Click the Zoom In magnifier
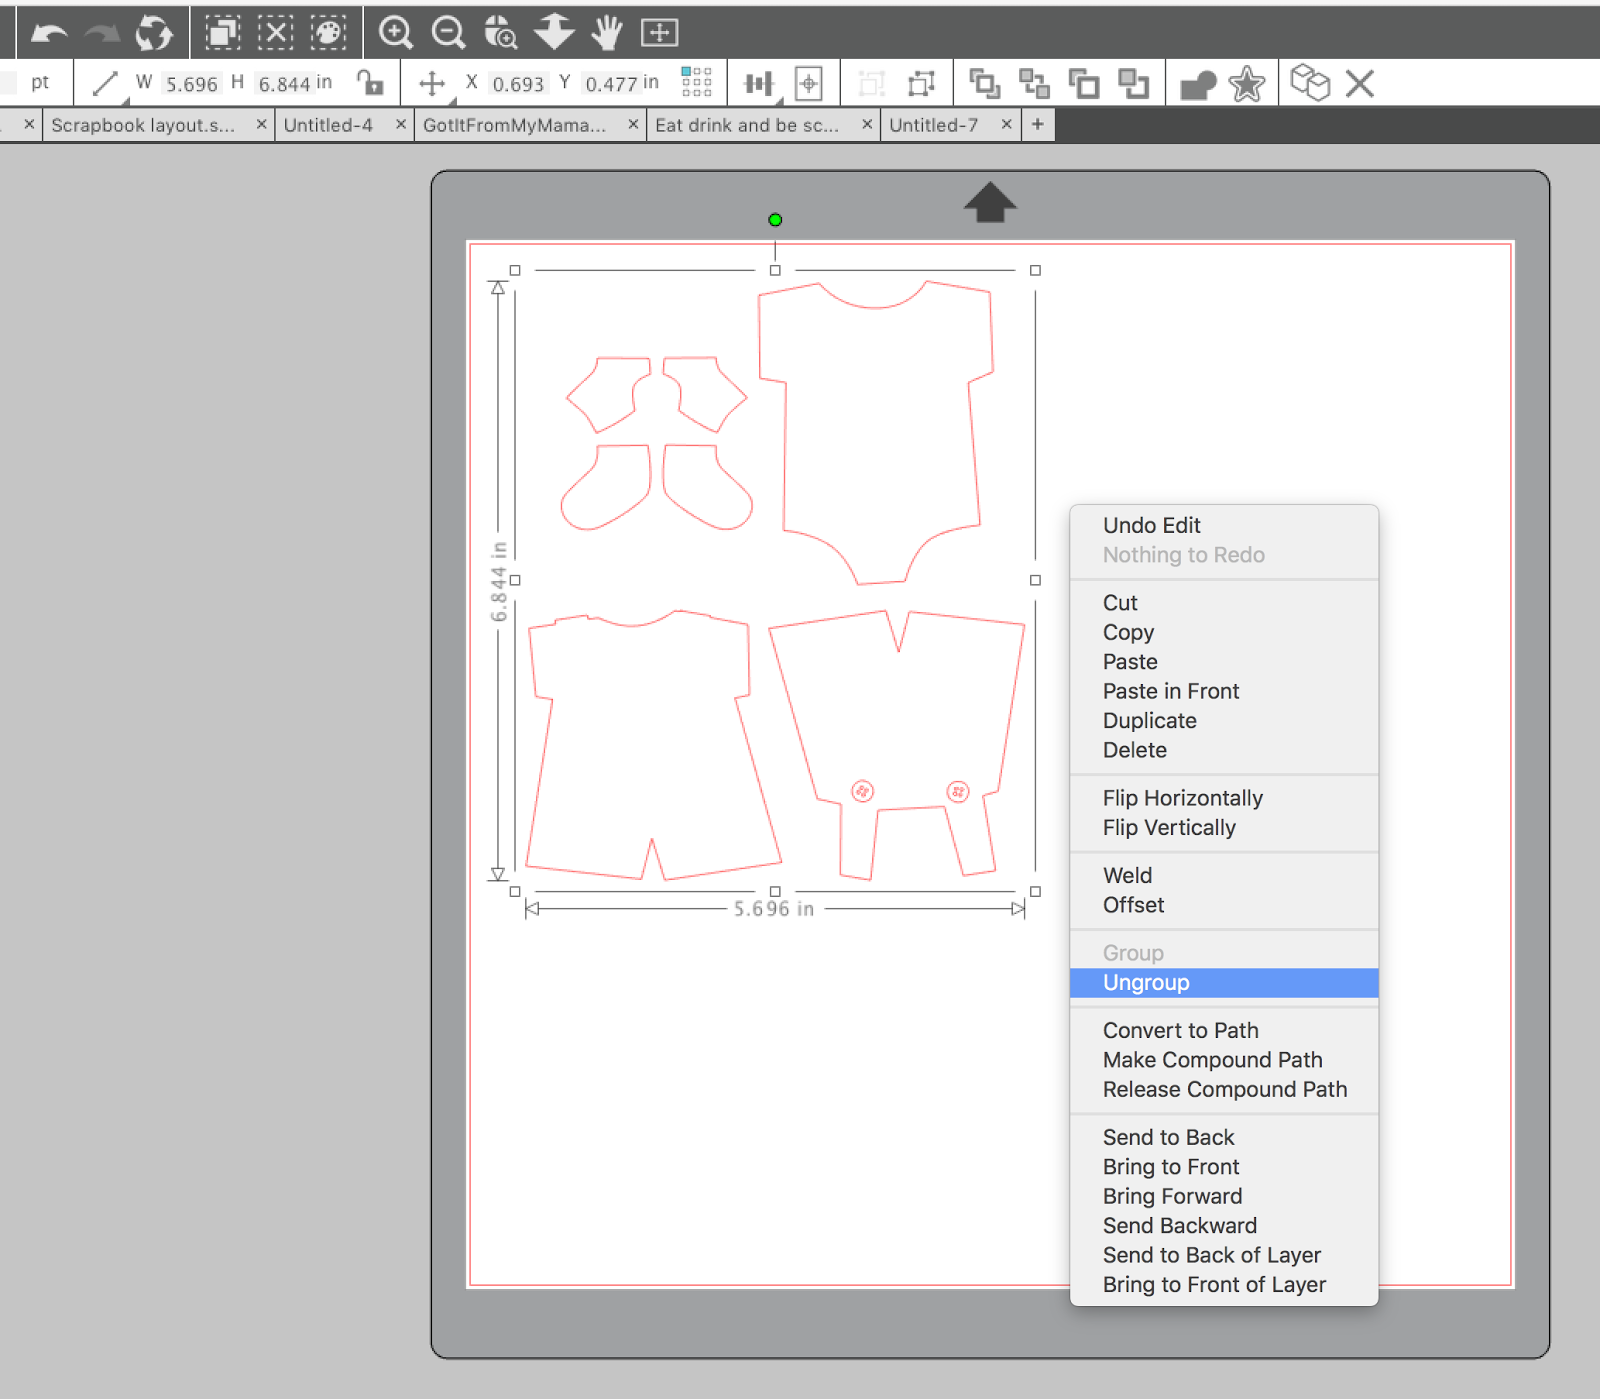This screenshot has height=1399, width=1600. coord(396,33)
